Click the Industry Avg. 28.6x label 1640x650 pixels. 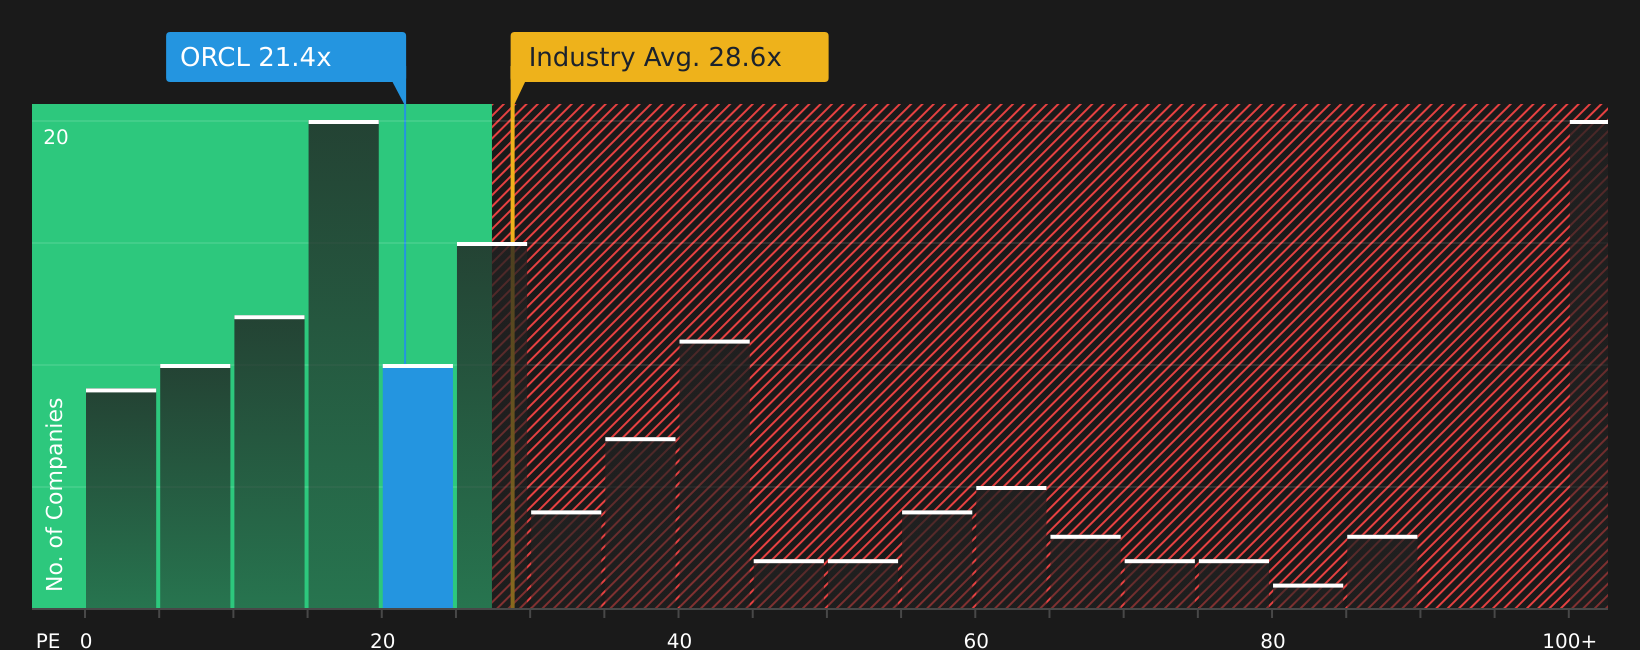tap(669, 57)
